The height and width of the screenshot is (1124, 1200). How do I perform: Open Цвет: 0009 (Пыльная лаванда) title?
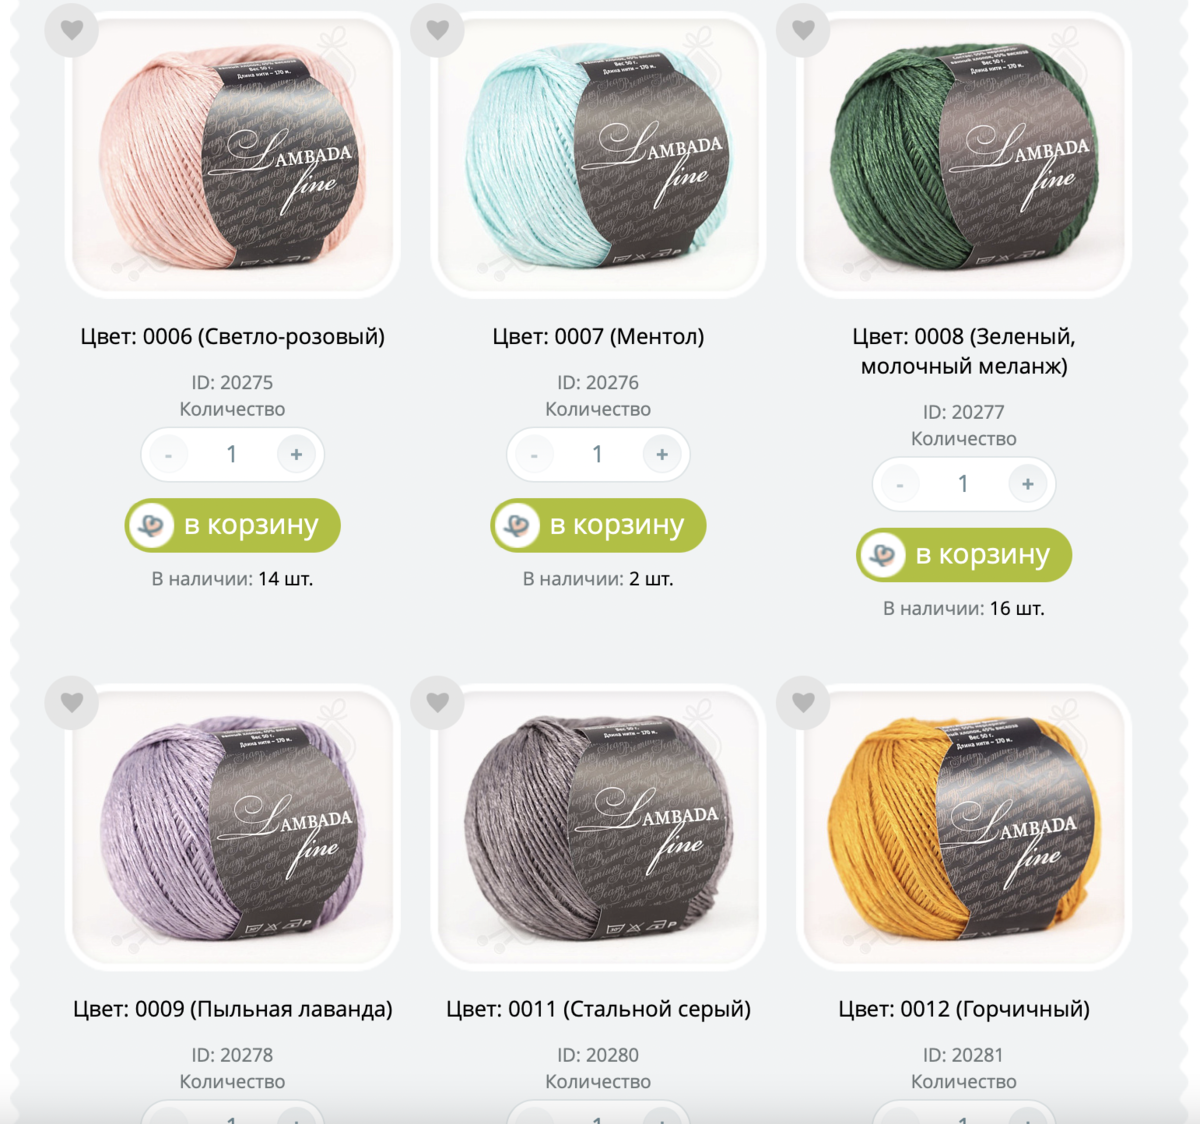point(233,1009)
